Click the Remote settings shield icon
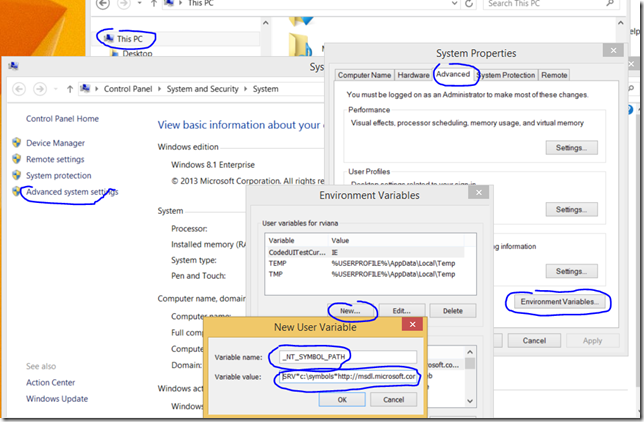 16,159
